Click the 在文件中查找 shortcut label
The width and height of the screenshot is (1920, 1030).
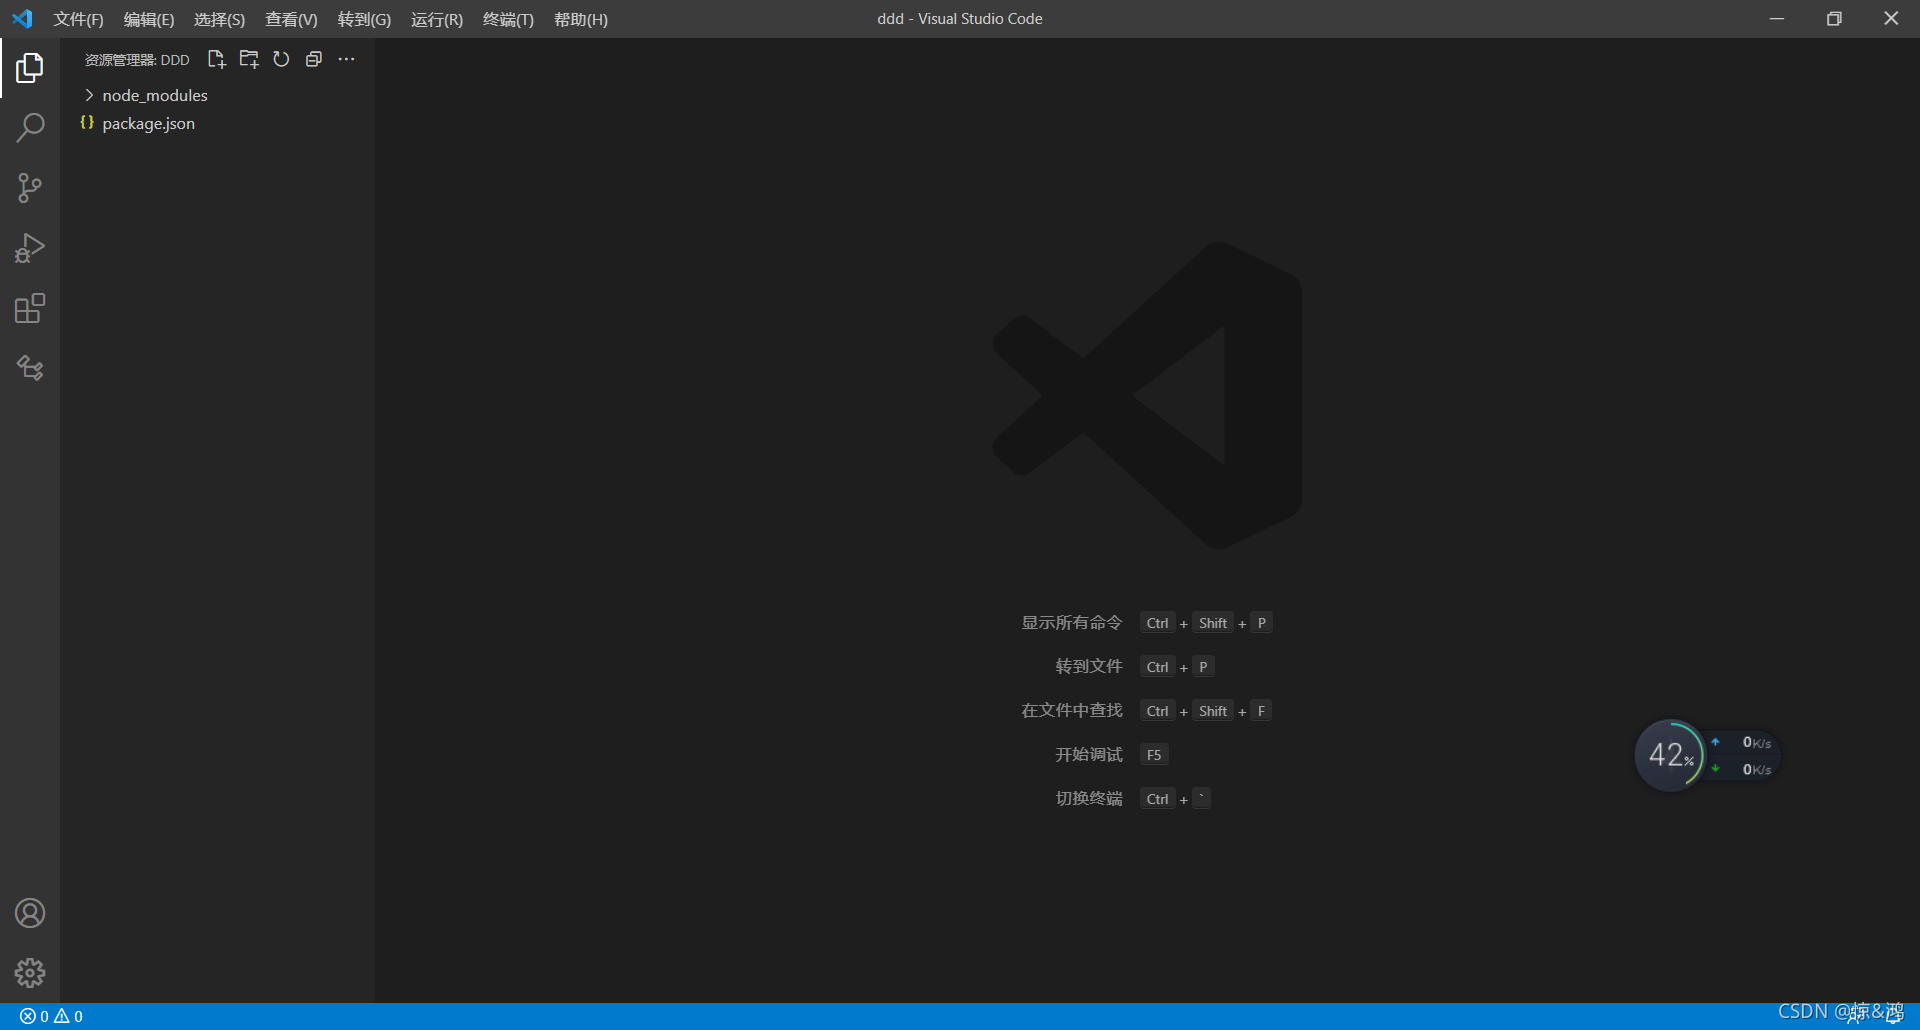1071,711
